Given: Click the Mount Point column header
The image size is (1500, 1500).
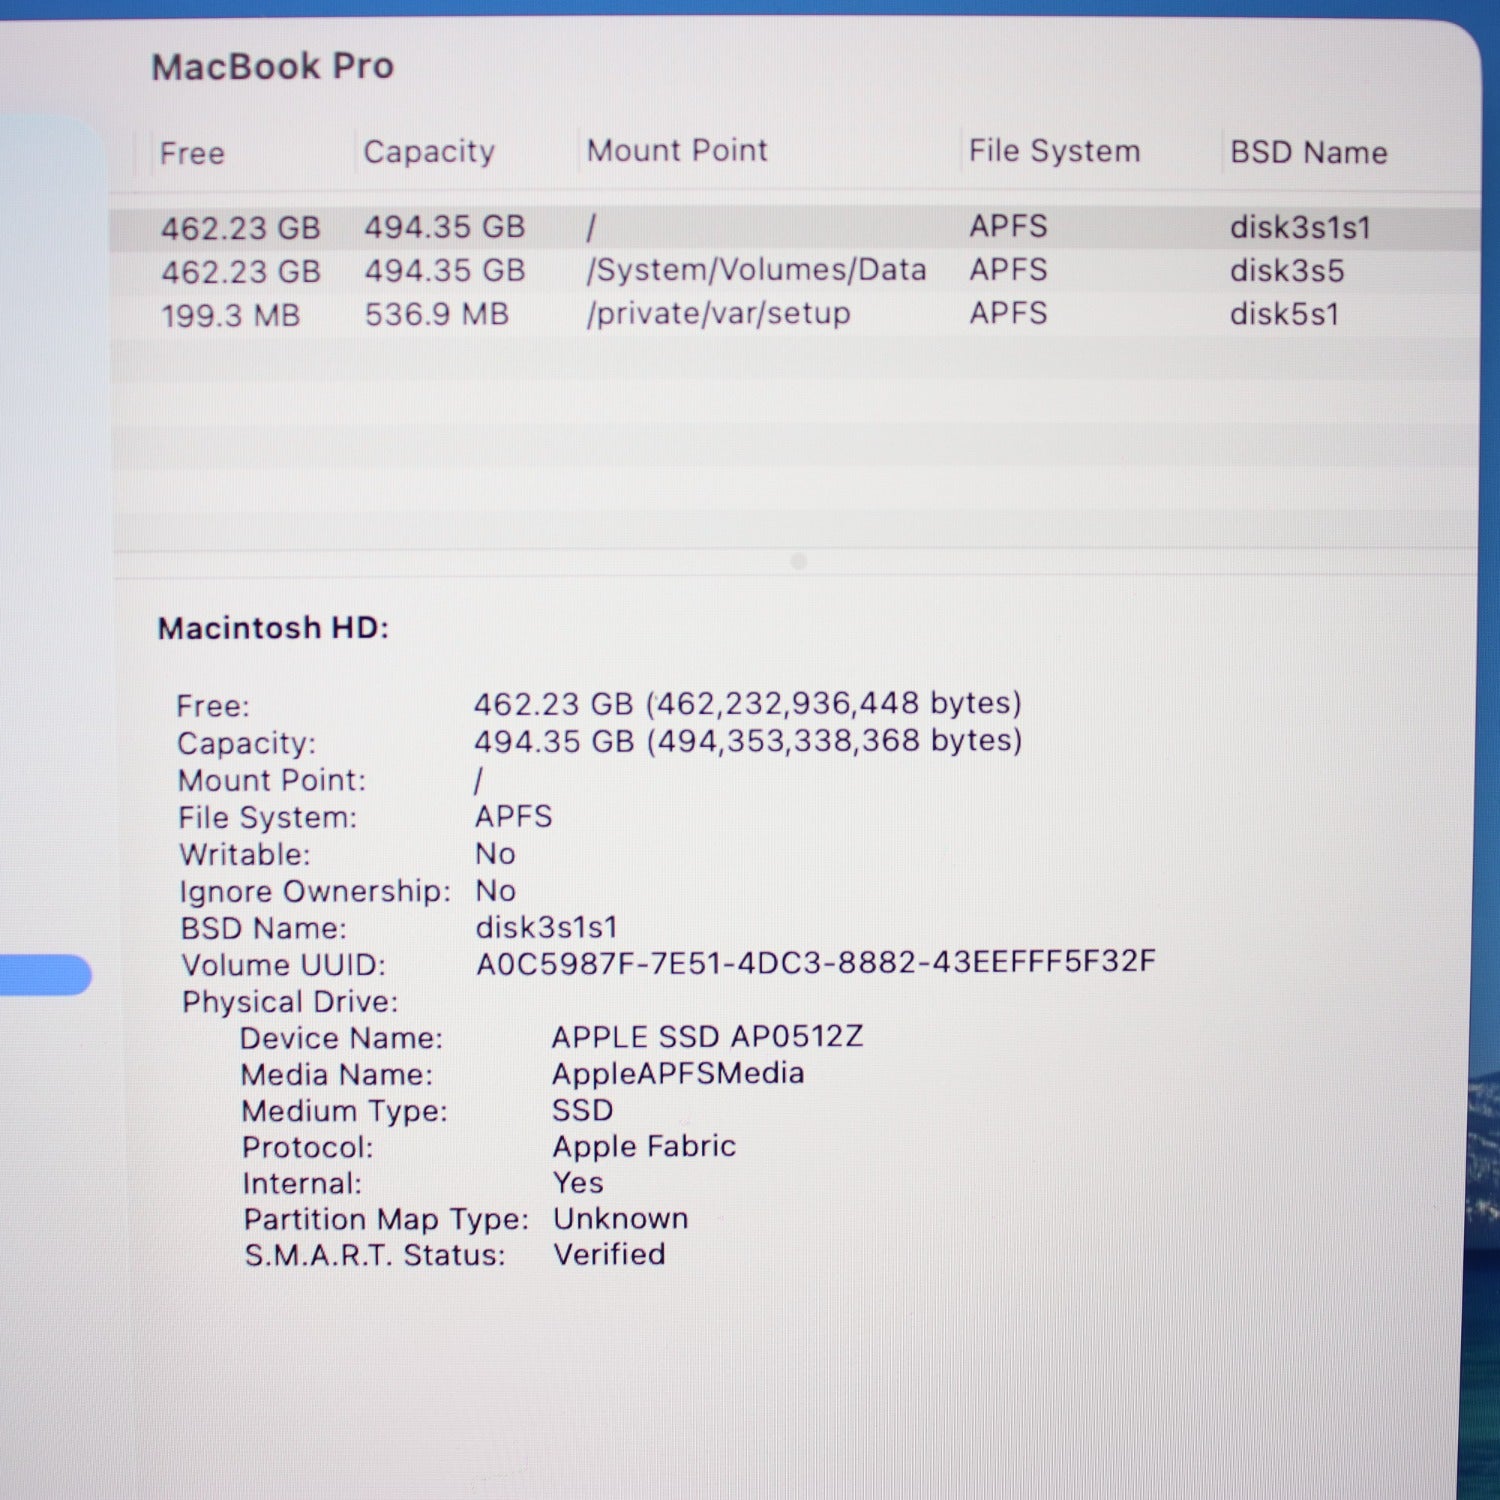Looking at the screenshot, I should pos(677,151).
